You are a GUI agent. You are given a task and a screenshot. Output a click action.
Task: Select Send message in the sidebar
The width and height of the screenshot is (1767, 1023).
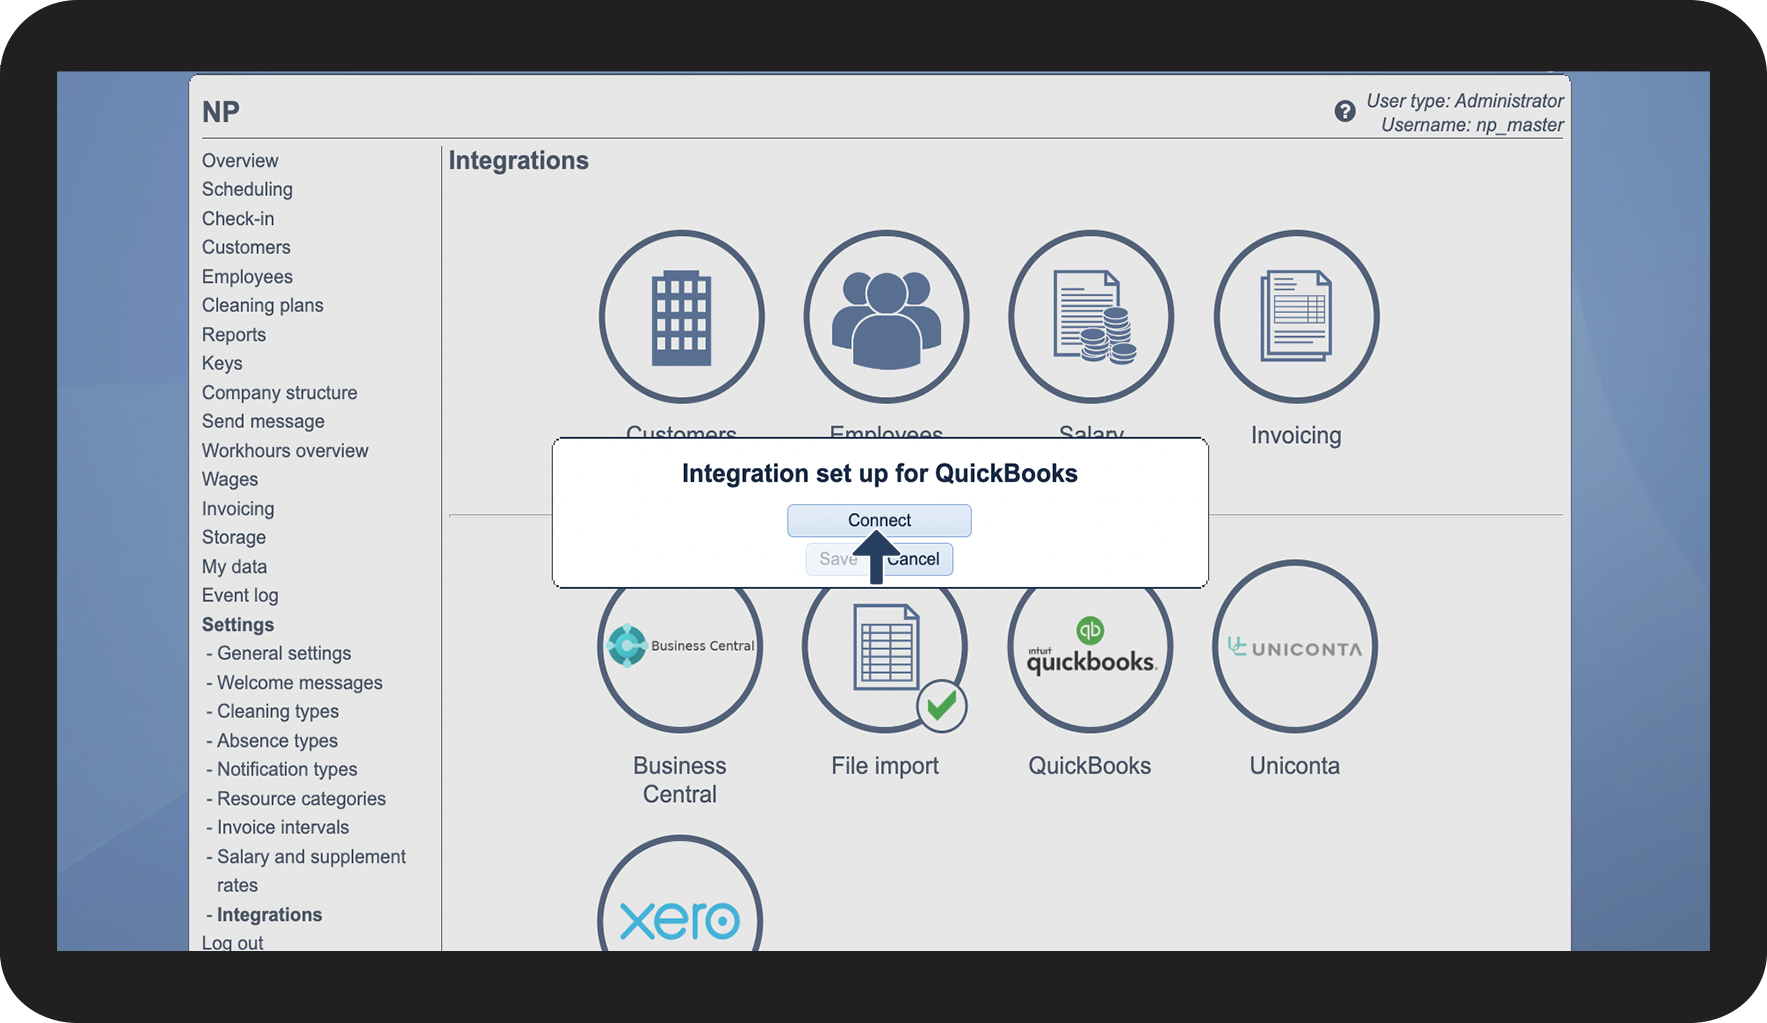tap(263, 422)
